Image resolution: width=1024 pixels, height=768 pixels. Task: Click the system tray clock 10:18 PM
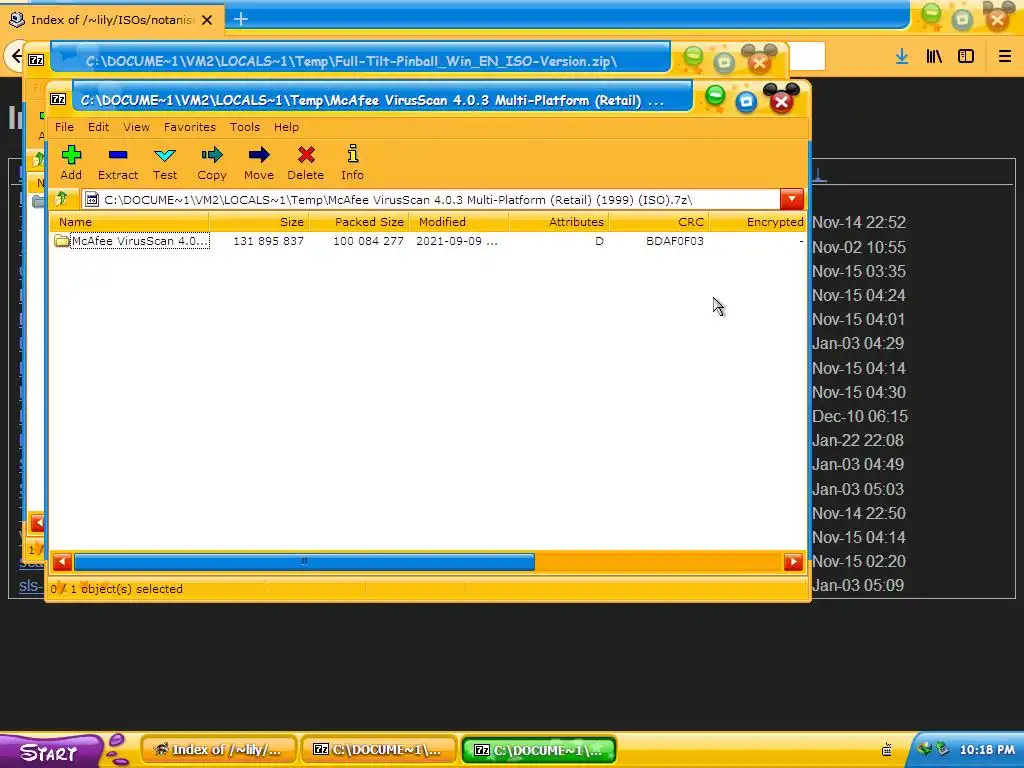[x=987, y=750]
